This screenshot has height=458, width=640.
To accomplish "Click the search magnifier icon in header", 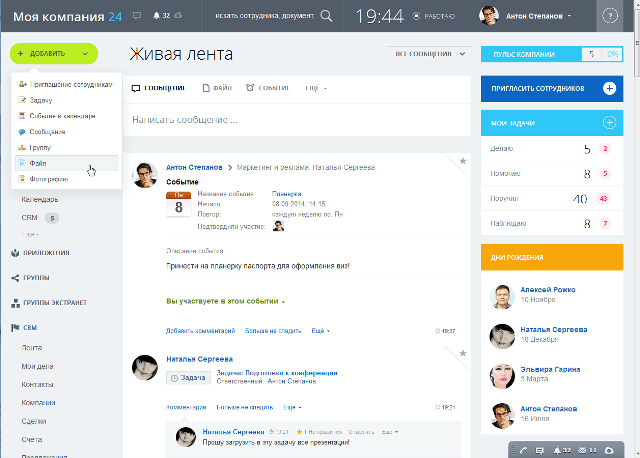I will point(326,16).
